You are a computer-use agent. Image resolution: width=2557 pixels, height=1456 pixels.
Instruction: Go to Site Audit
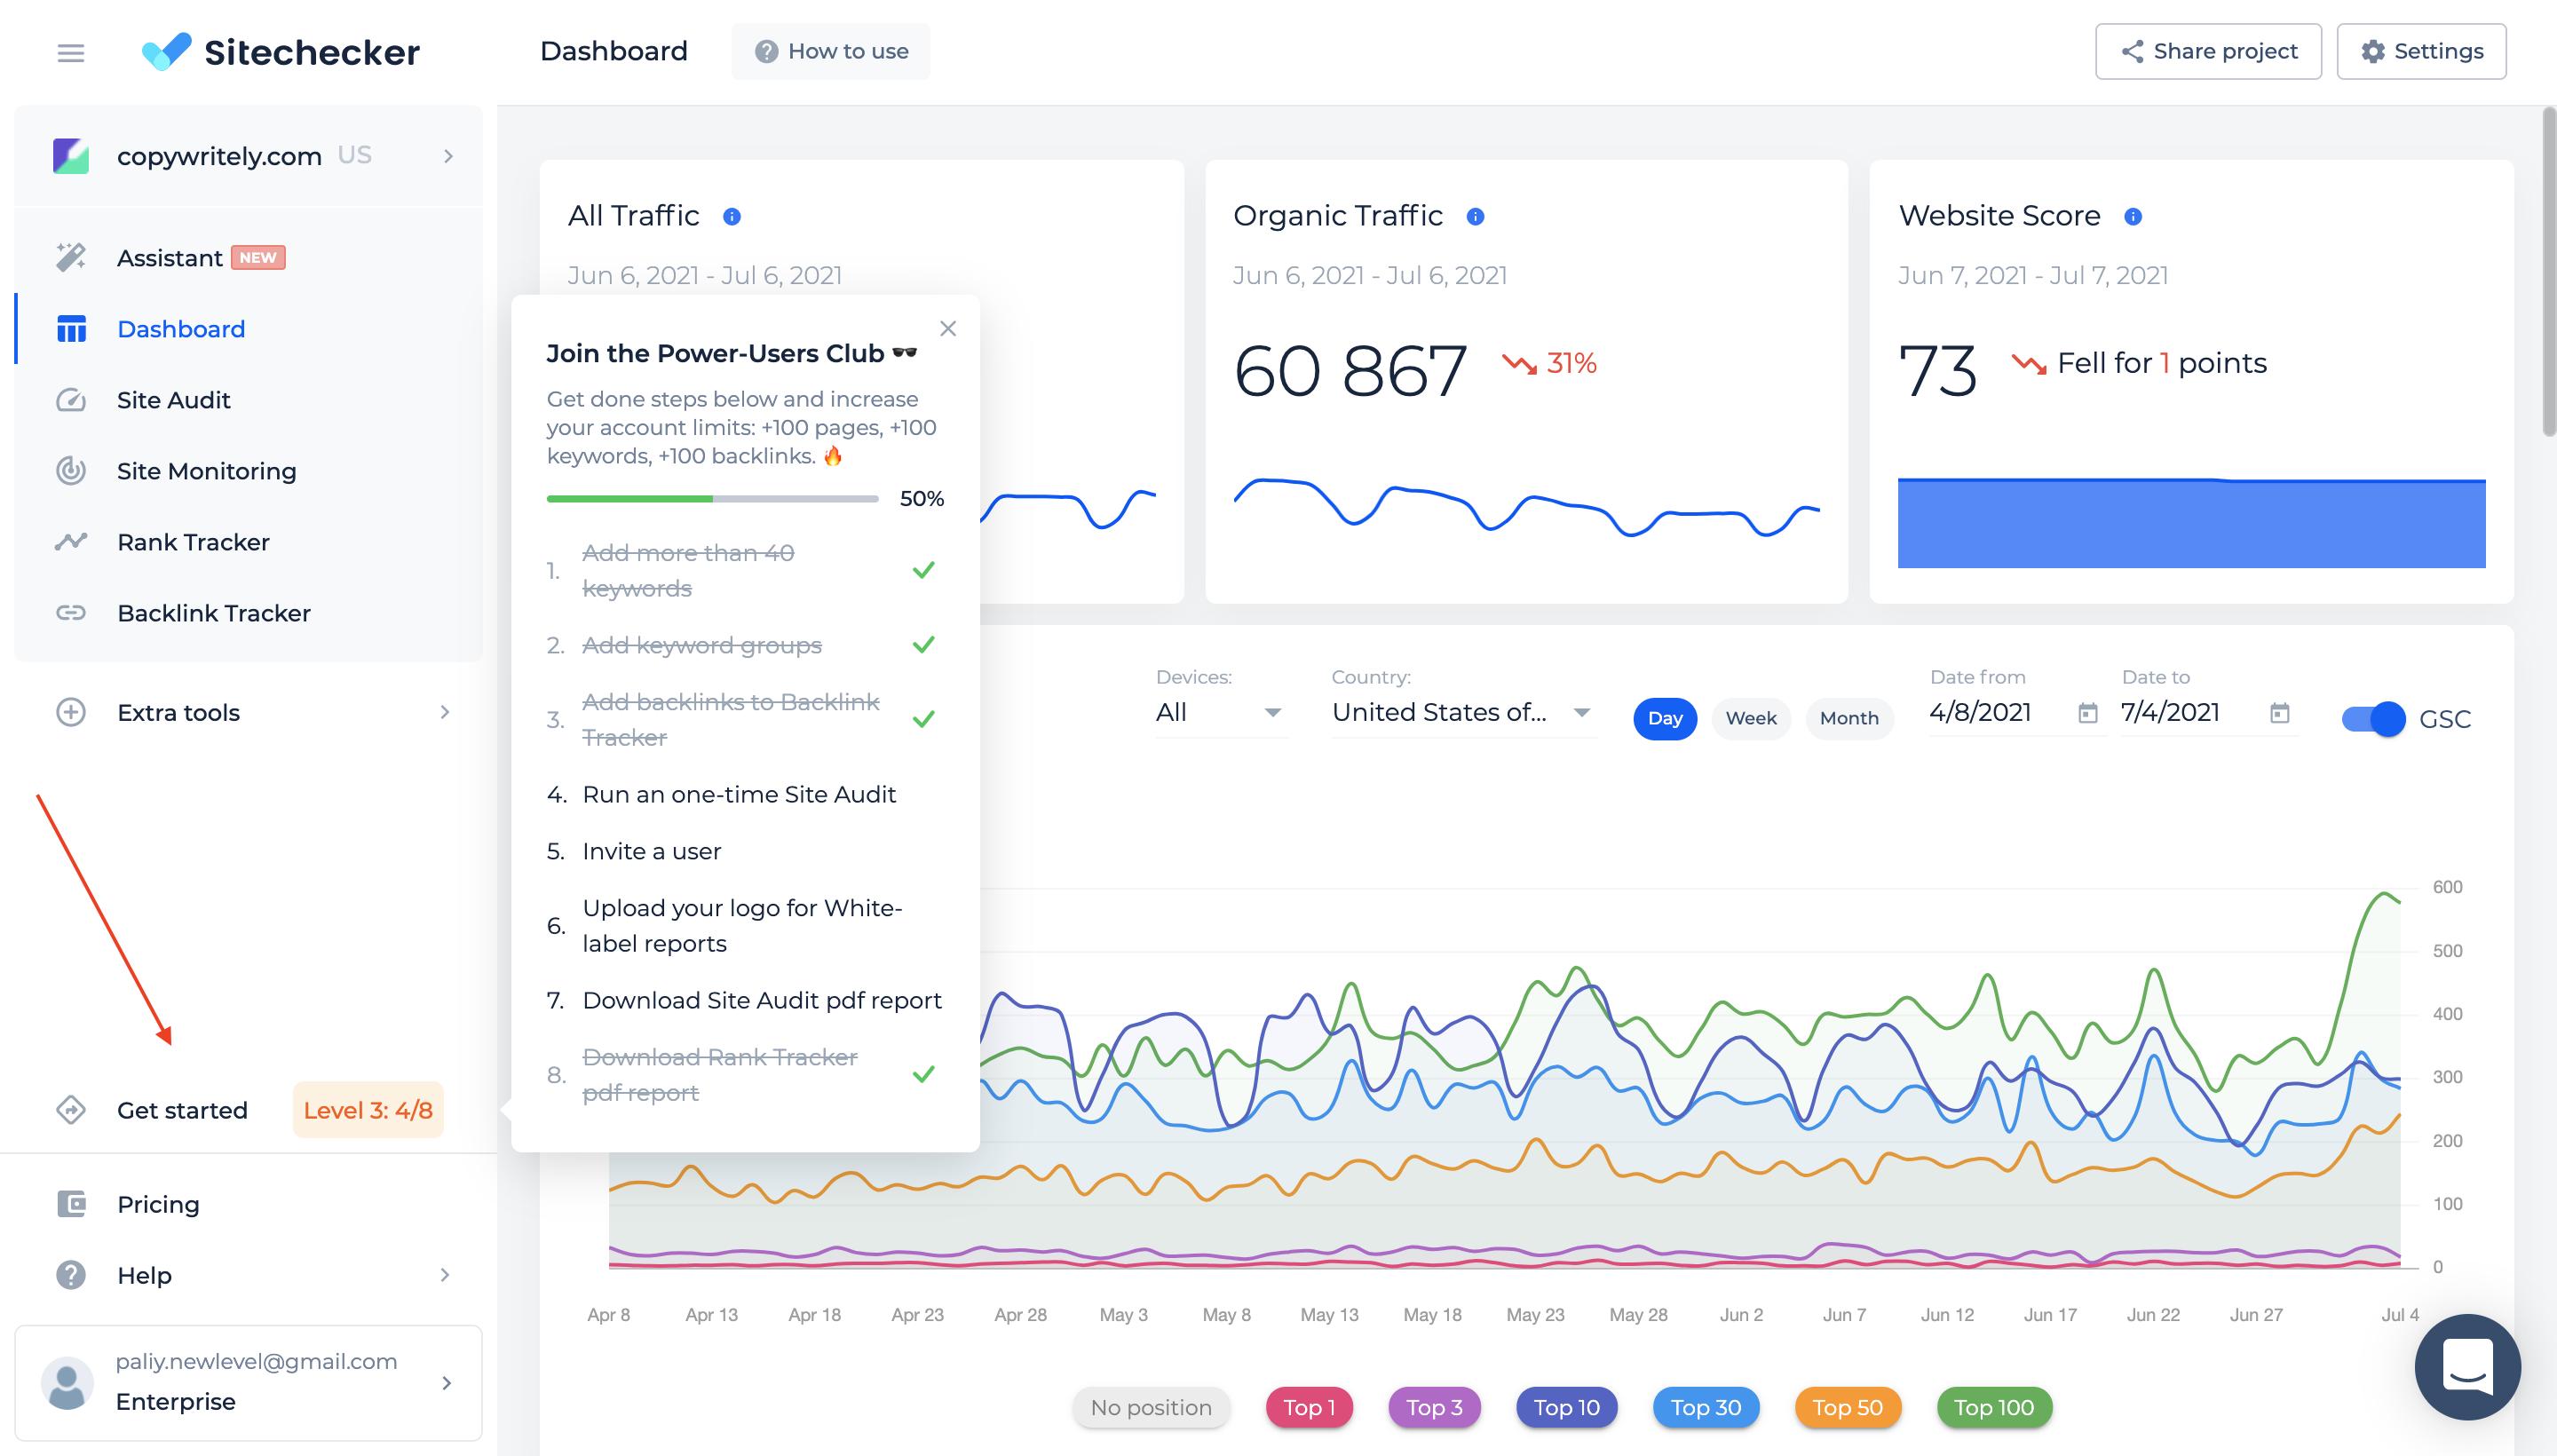tap(248, 400)
